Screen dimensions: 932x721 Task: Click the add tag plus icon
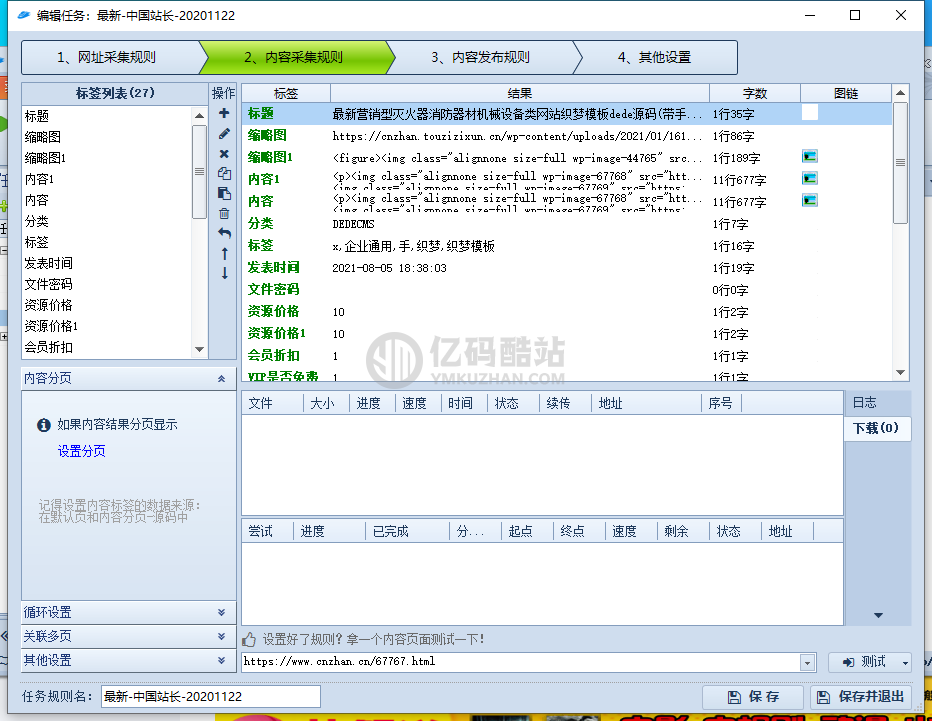point(224,113)
